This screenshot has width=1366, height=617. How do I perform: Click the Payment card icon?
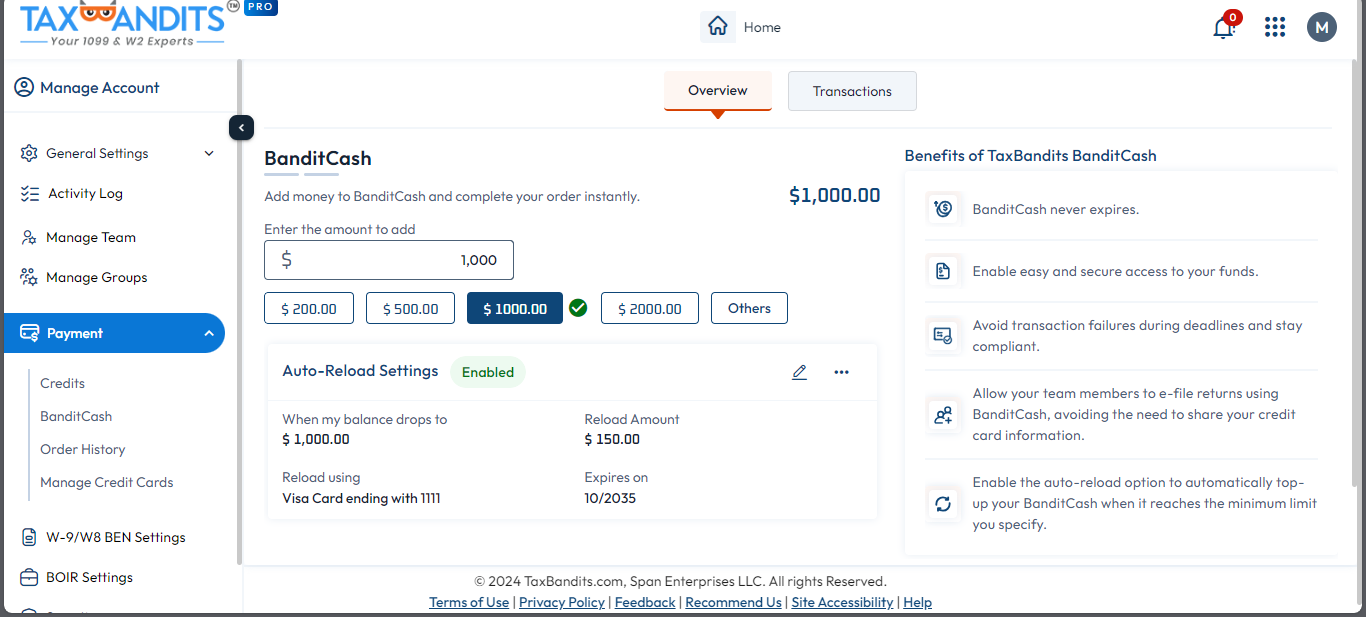(30, 333)
